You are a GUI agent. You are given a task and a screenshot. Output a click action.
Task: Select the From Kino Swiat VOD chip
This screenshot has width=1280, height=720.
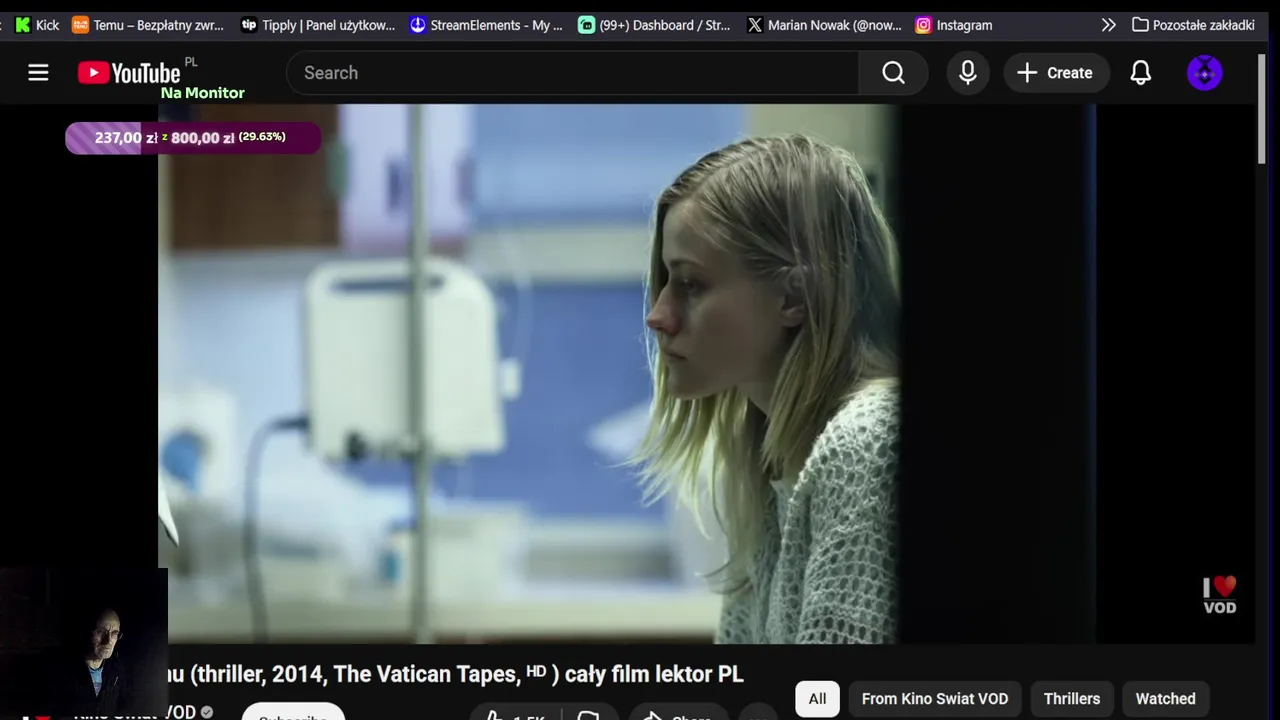935,699
